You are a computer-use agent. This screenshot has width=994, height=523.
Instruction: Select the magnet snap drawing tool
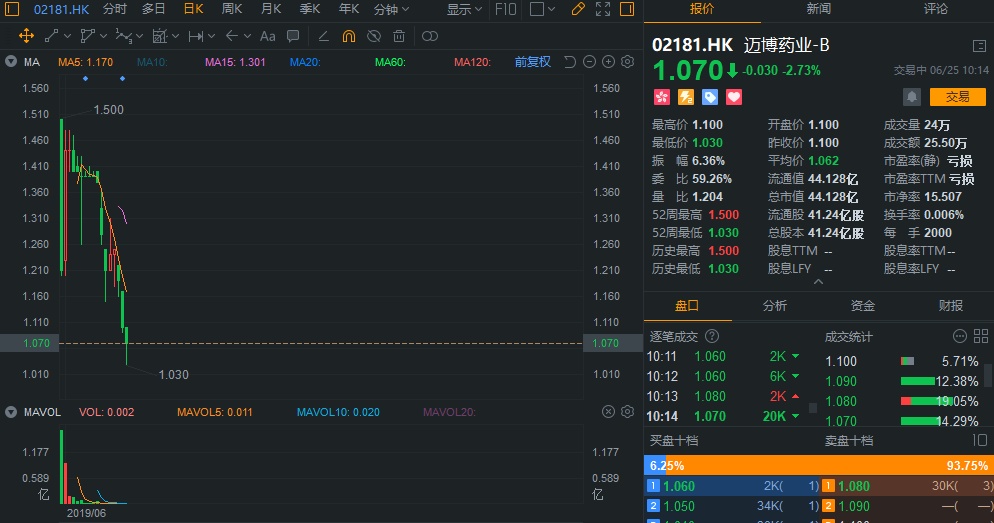[x=349, y=36]
